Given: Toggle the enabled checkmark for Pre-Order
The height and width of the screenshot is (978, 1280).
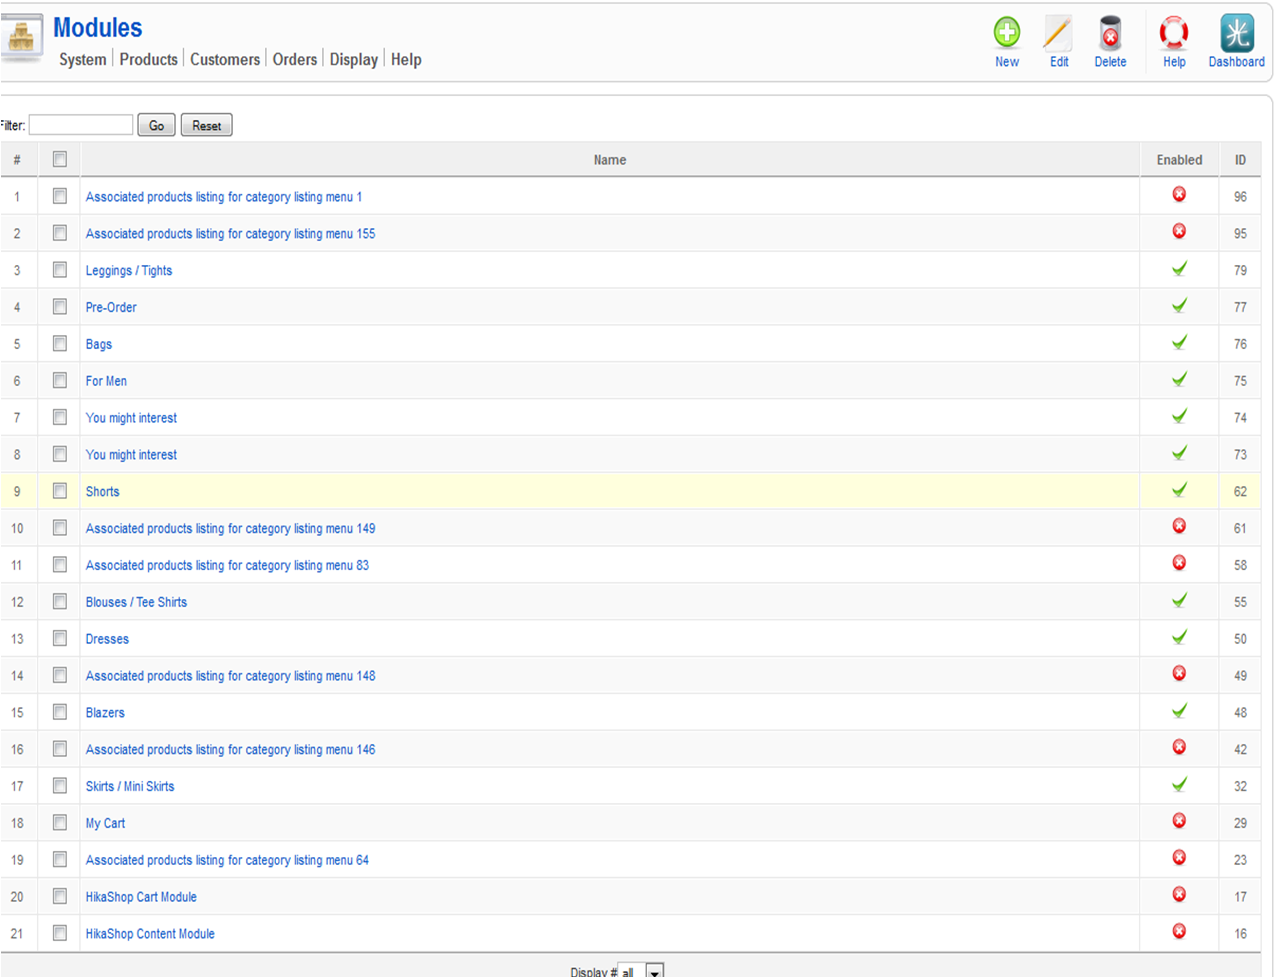Looking at the screenshot, I should (x=1179, y=305).
